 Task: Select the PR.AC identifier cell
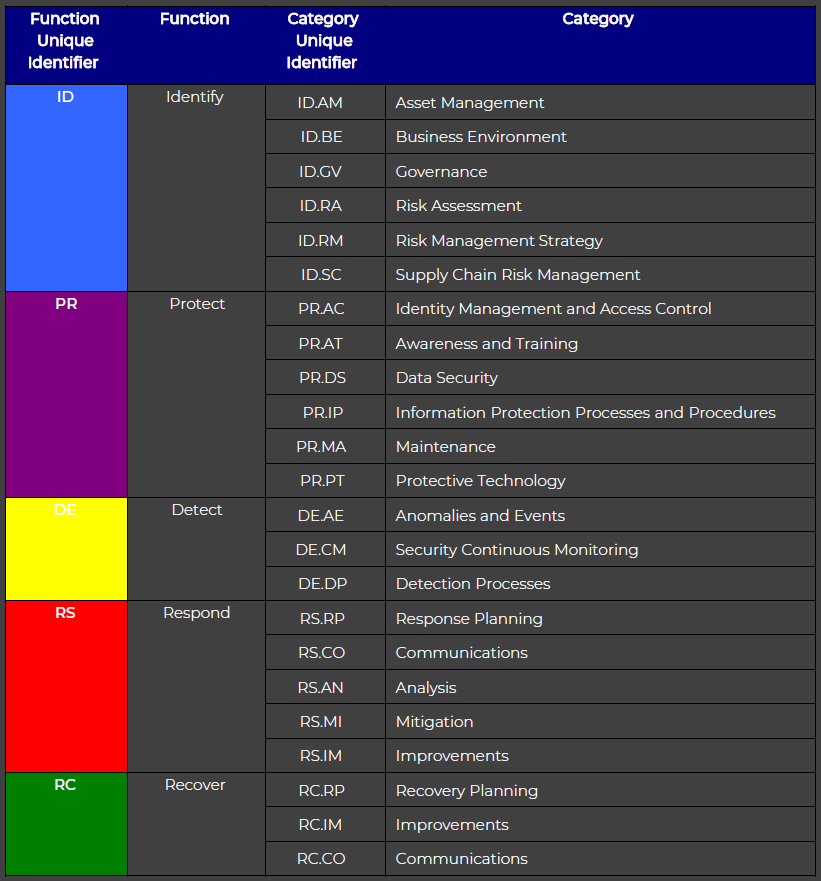[325, 308]
